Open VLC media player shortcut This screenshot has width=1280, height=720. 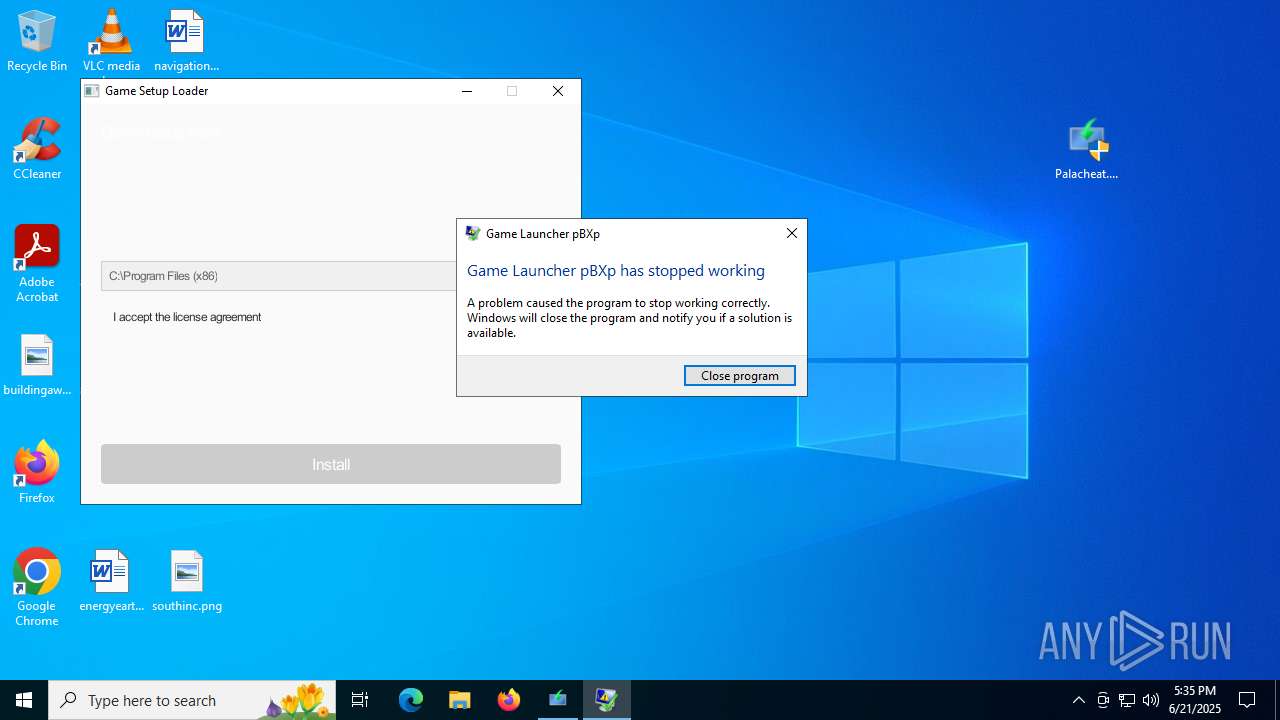111,41
